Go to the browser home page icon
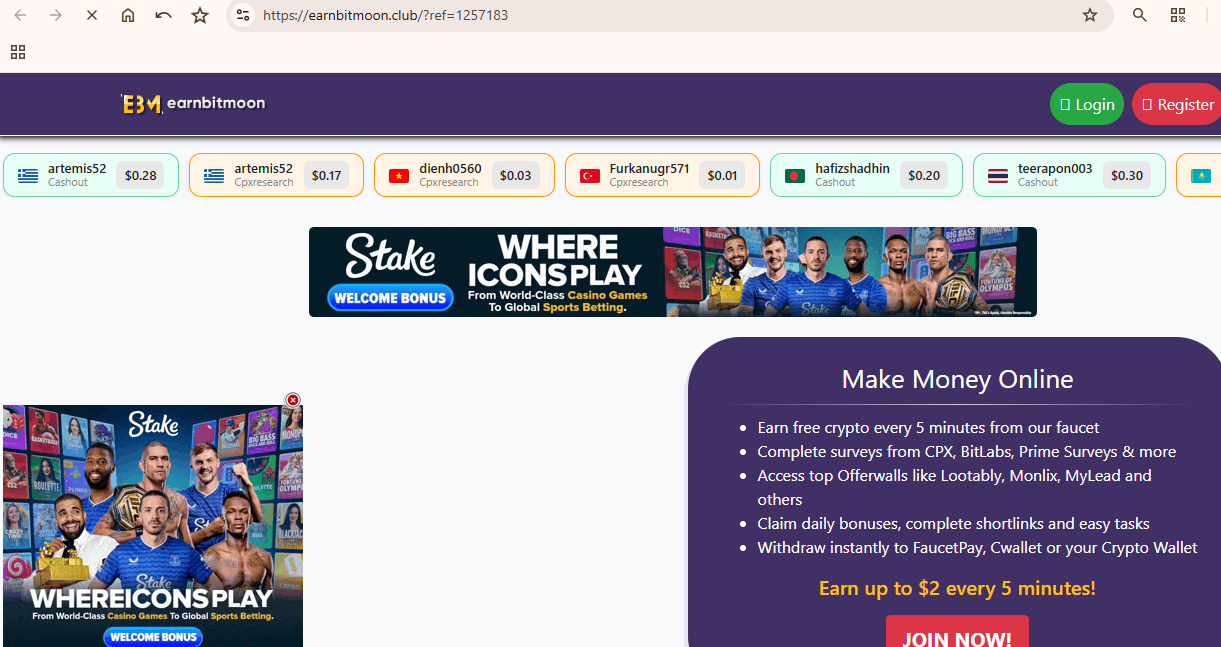1221x647 pixels. click(x=128, y=15)
